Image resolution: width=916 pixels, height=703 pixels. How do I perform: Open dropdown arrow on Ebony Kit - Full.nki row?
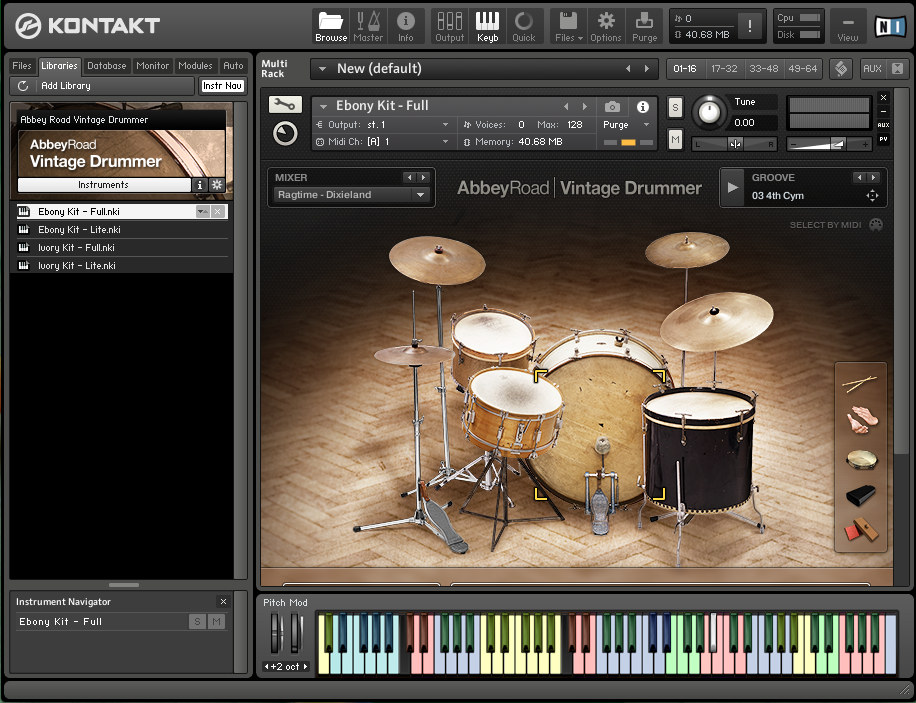(202, 212)
